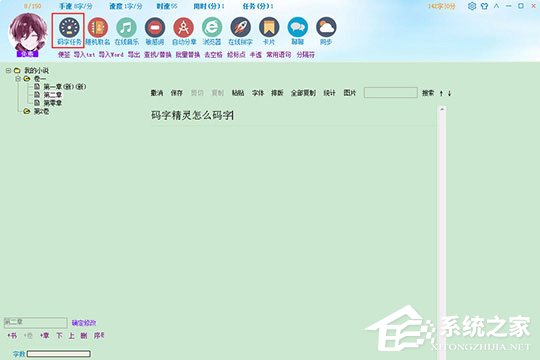Click the chapter title 码字精灵怎么码字
Screen dimensions: 540x360
[x=191, y=115]
